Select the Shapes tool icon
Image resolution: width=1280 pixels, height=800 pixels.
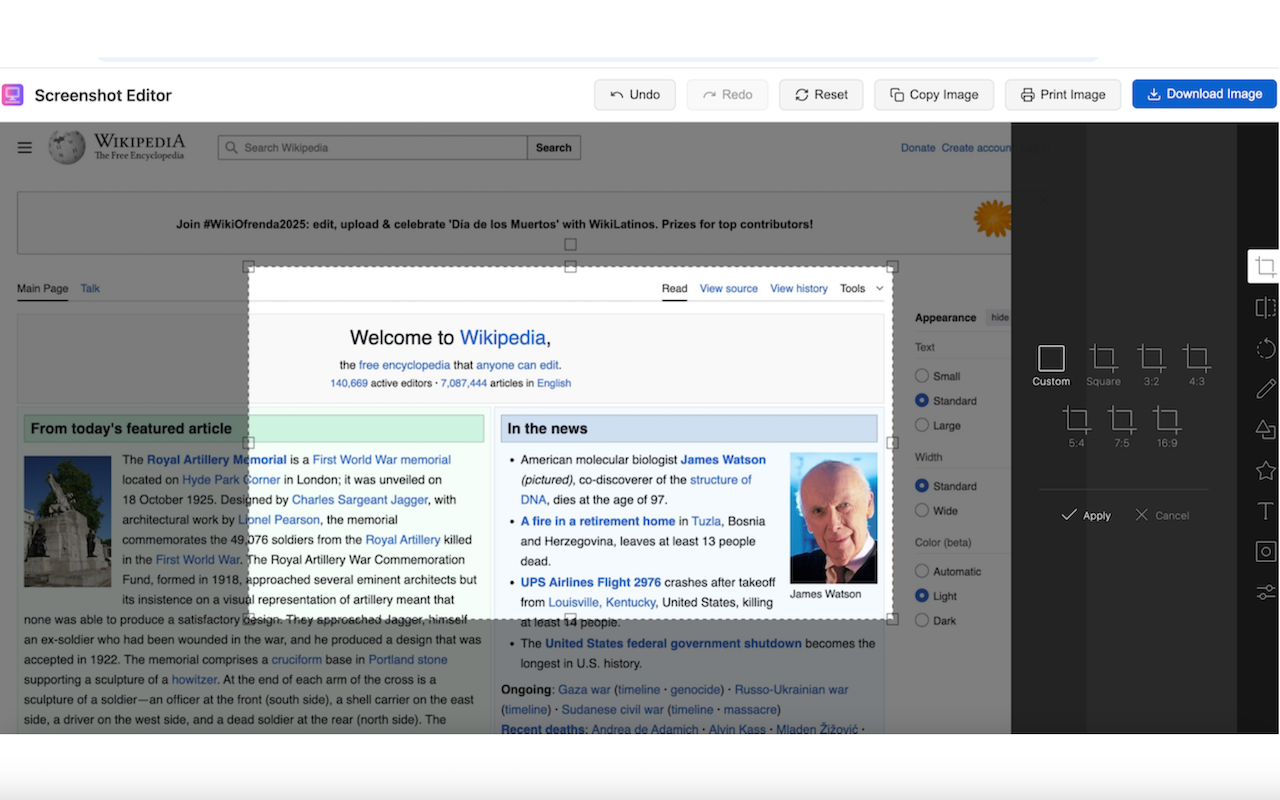1265,430
